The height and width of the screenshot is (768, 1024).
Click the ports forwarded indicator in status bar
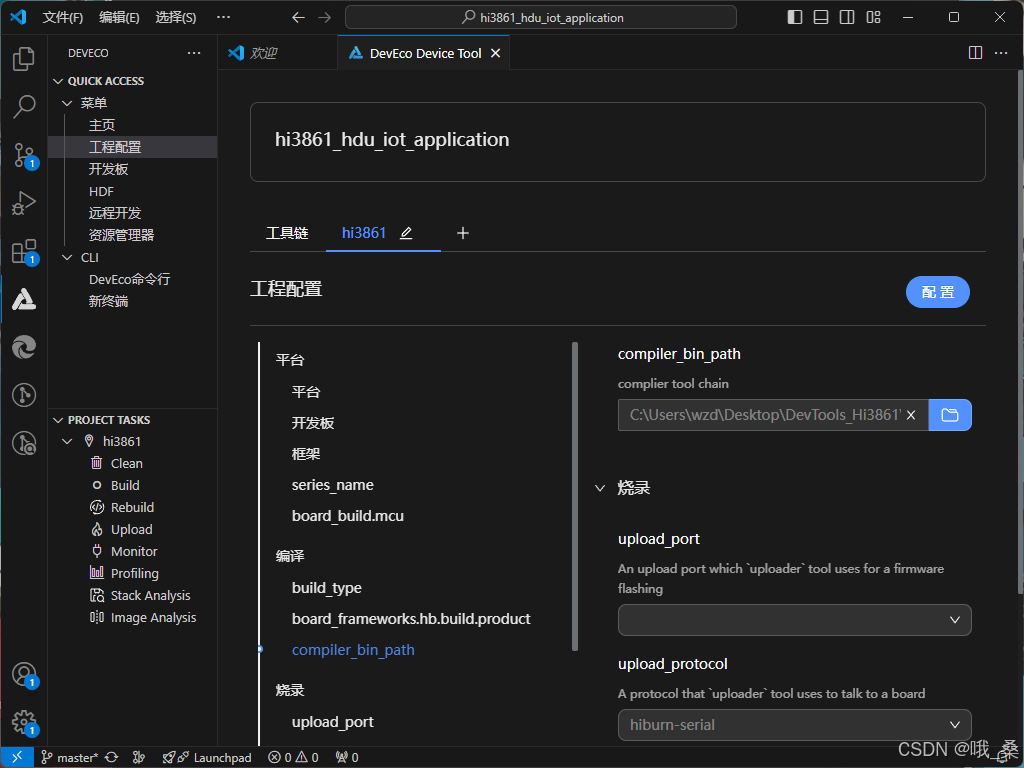point(347,758)
